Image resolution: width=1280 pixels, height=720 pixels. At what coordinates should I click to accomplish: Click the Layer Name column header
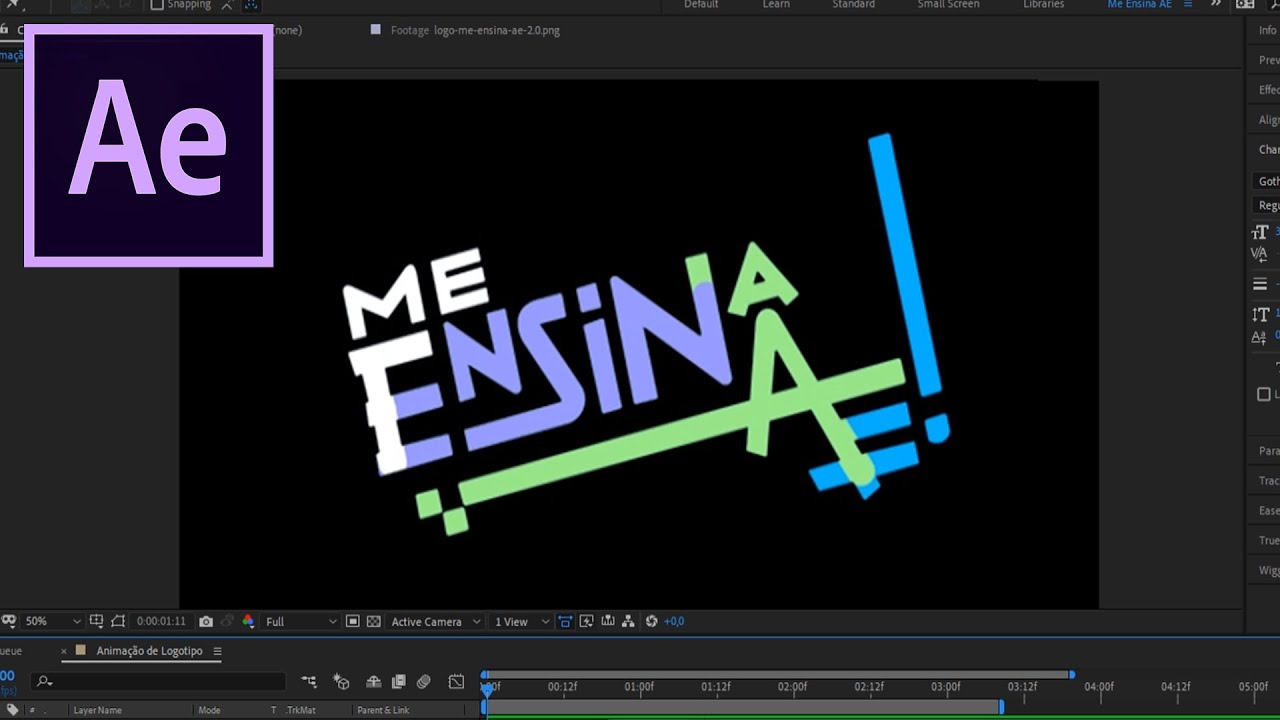coord(97,710)
